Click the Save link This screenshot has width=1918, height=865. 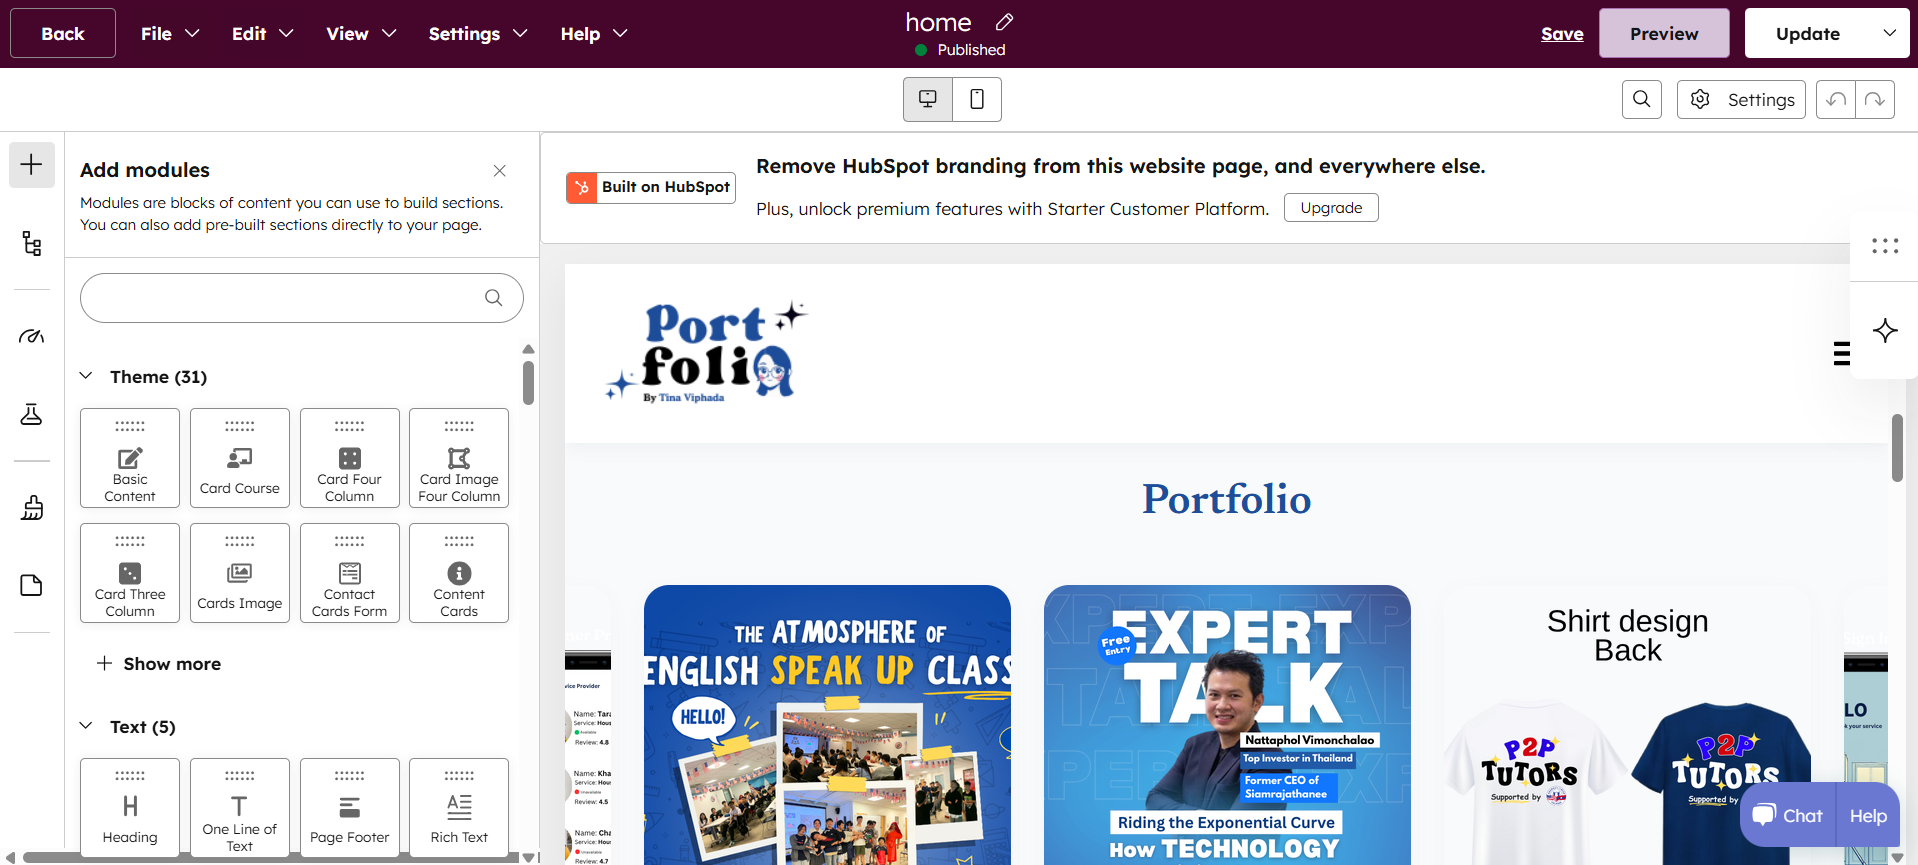[x=1562, y=34]
